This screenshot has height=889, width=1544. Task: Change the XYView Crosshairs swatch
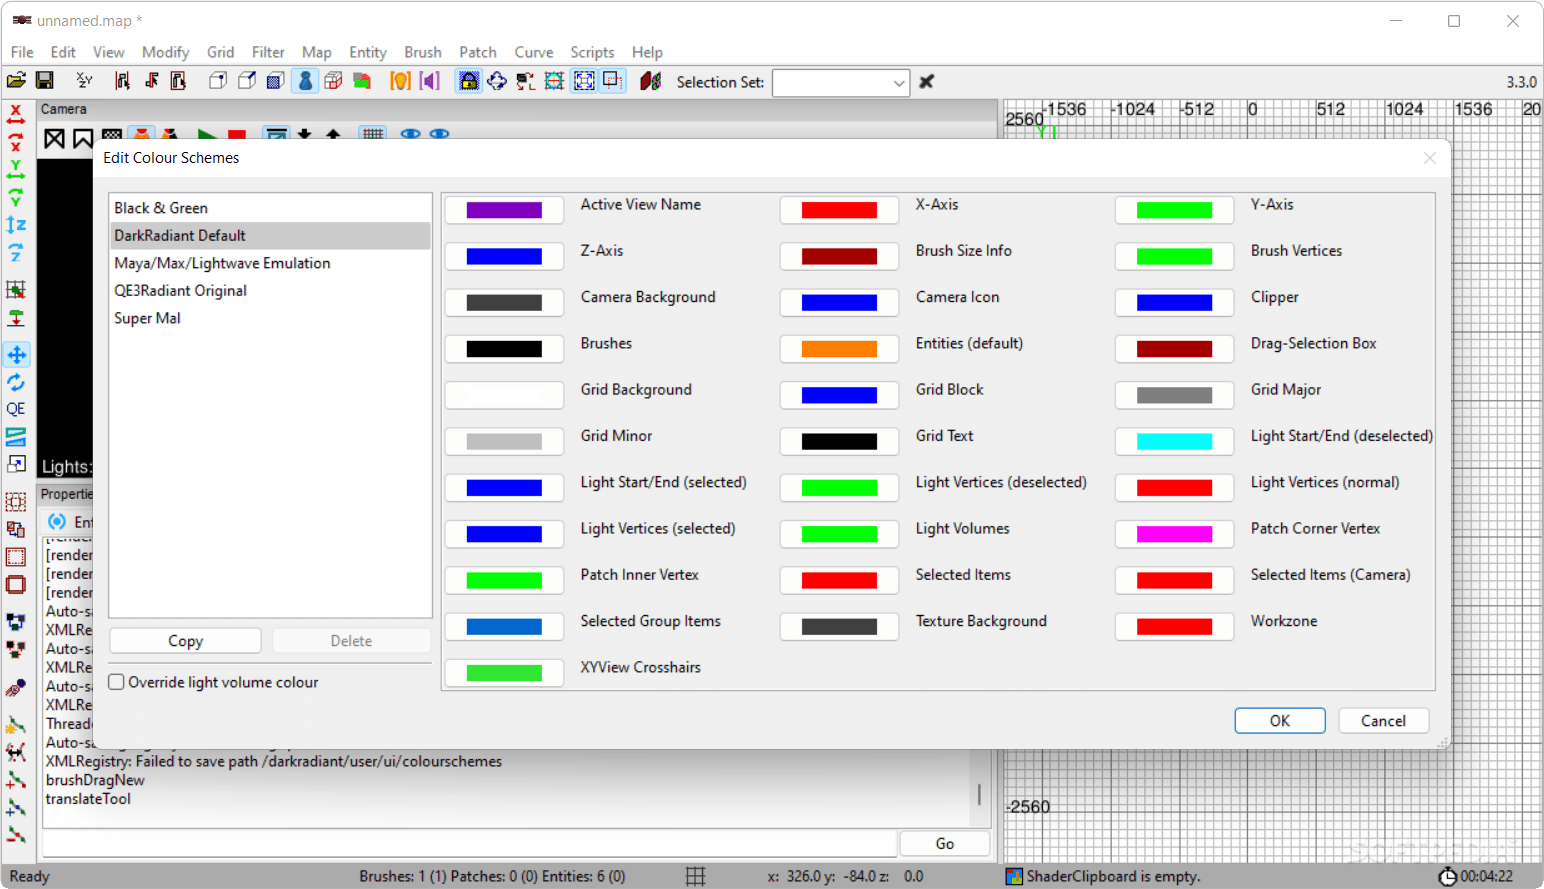point(504,673)
